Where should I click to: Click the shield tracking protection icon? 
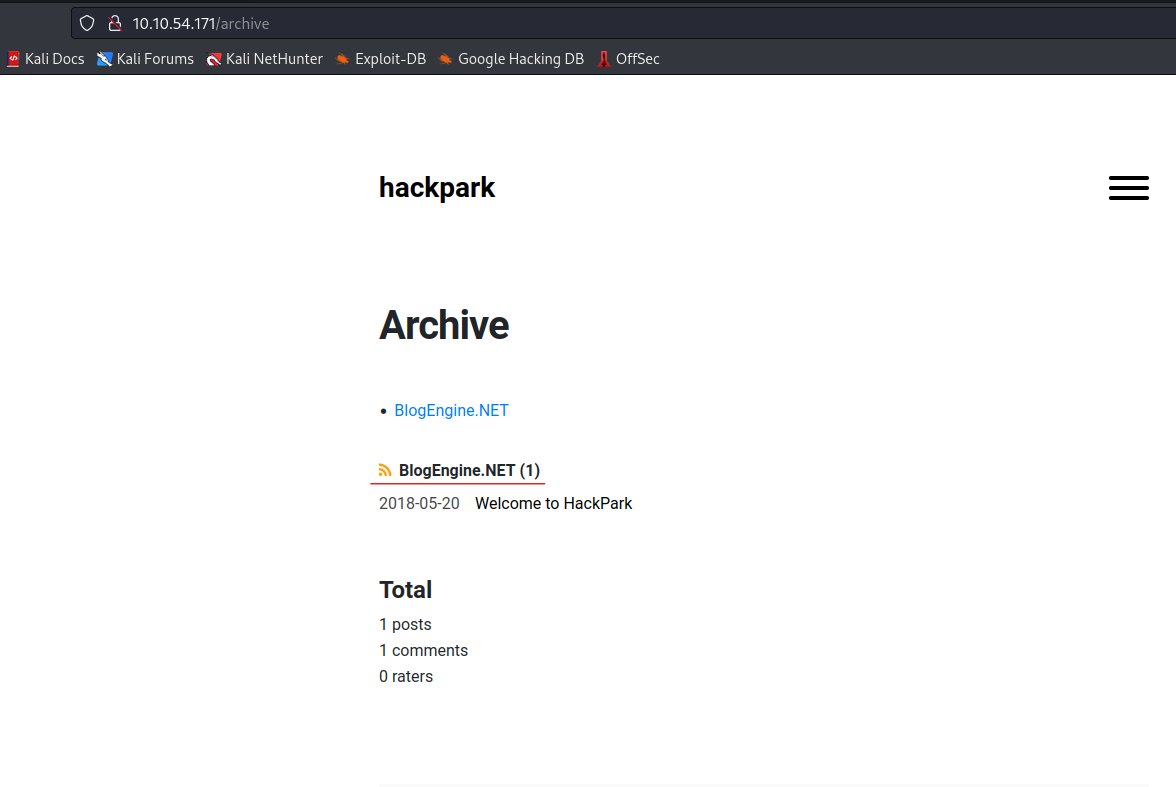87,23
